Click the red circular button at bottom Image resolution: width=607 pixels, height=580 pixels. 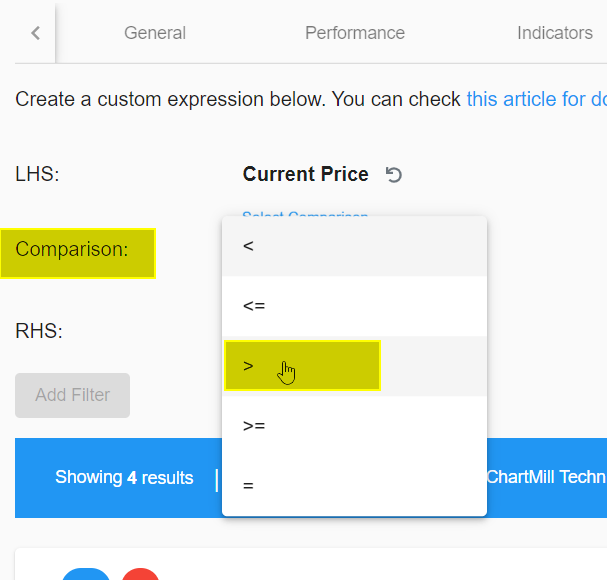click(141, 574)
